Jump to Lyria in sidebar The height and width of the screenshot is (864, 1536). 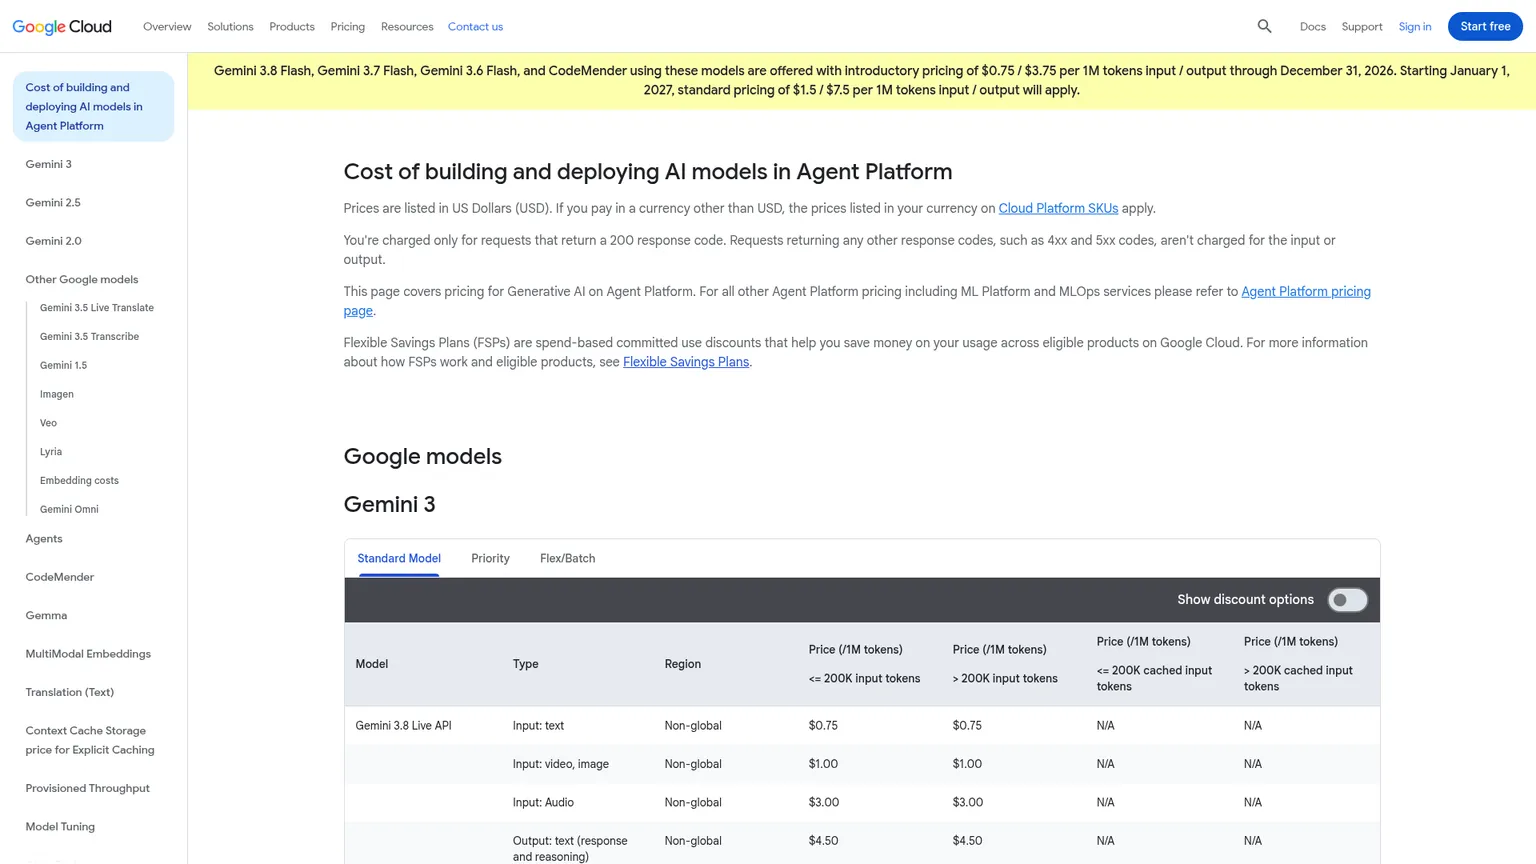51,452
